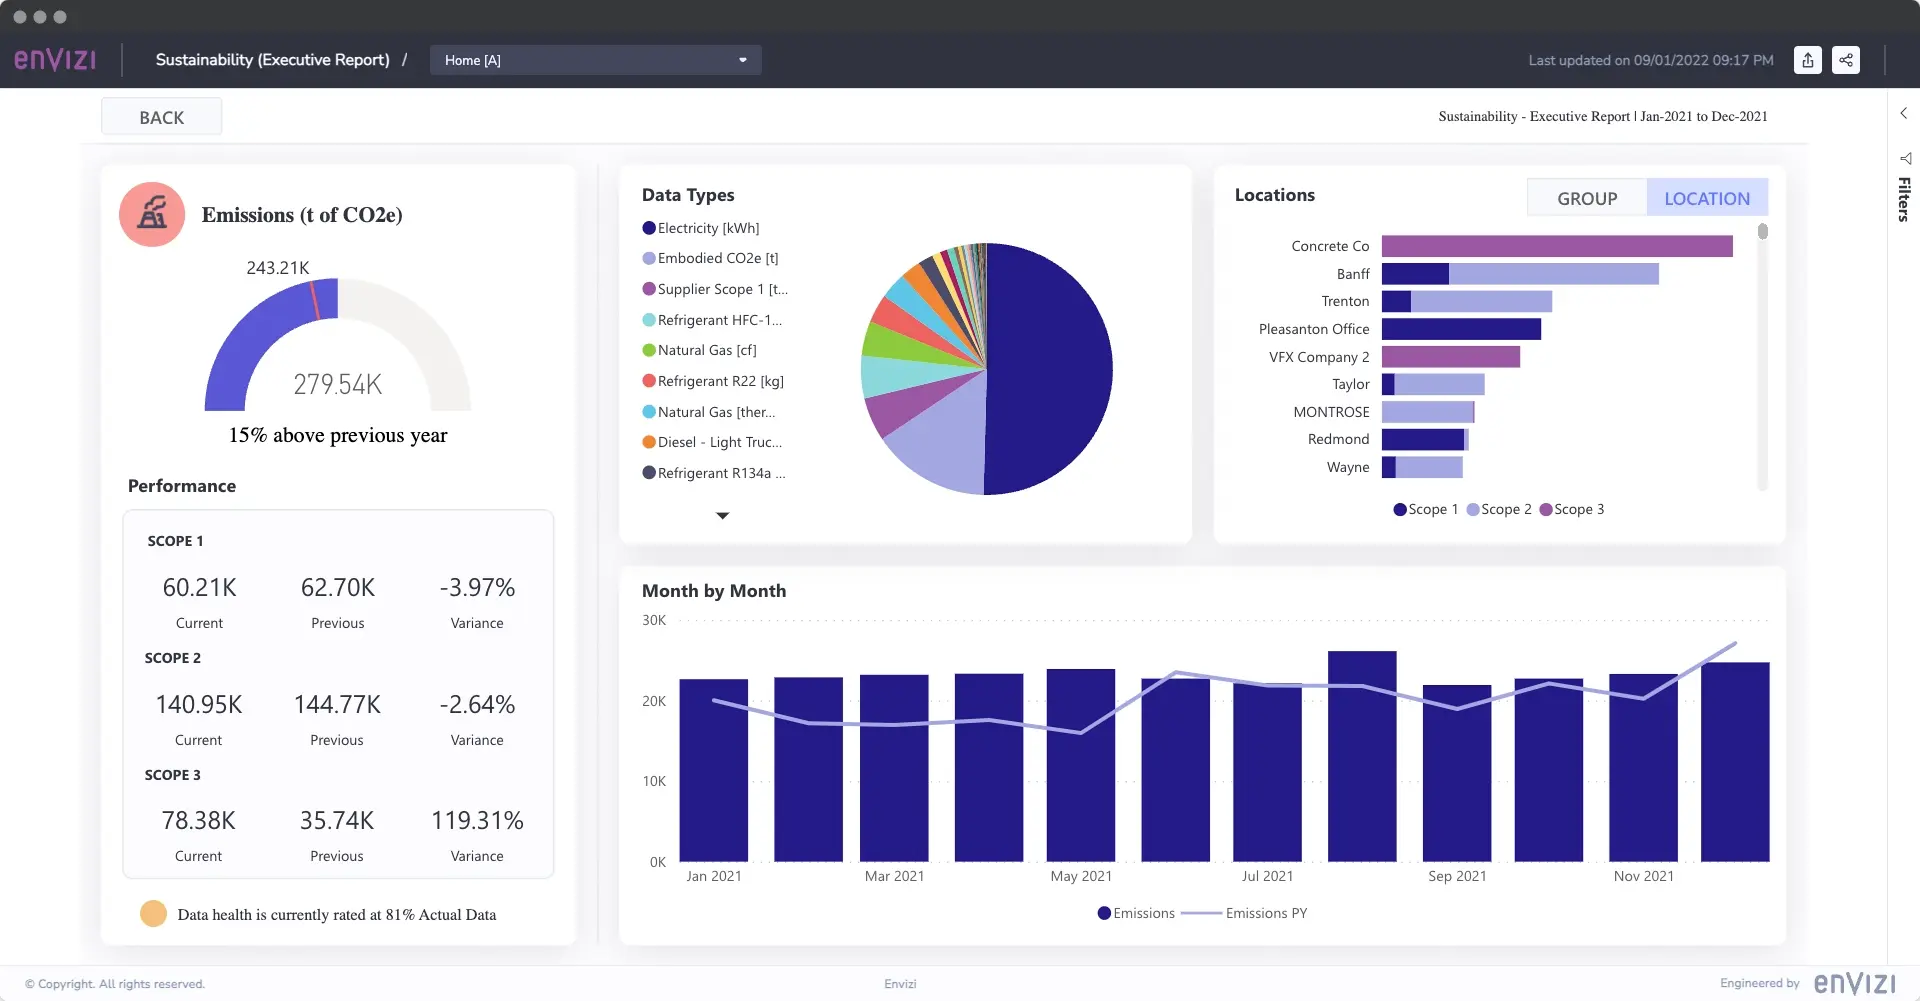Image resolution: width=1920 pixels, height=1001 pixels.
Task: Click the emissions factory icon
Action: coord(152,214)
